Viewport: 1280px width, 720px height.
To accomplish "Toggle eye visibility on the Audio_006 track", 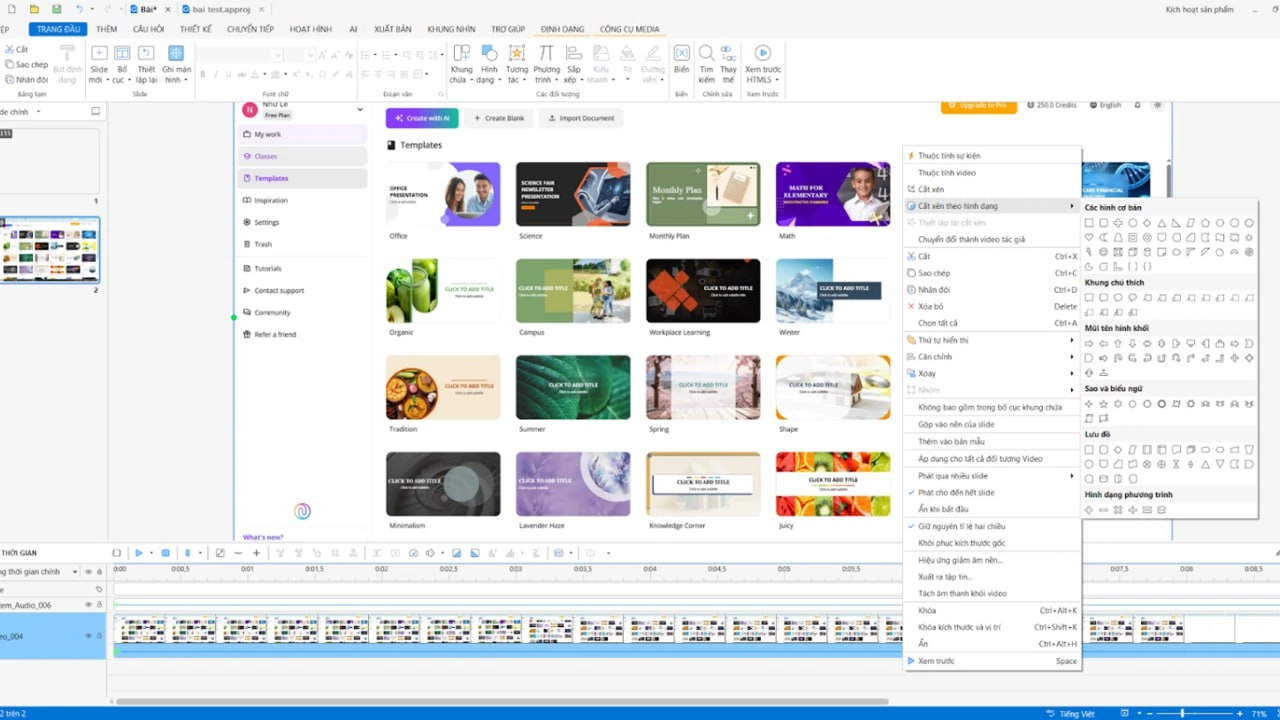I will pos(88,605).
